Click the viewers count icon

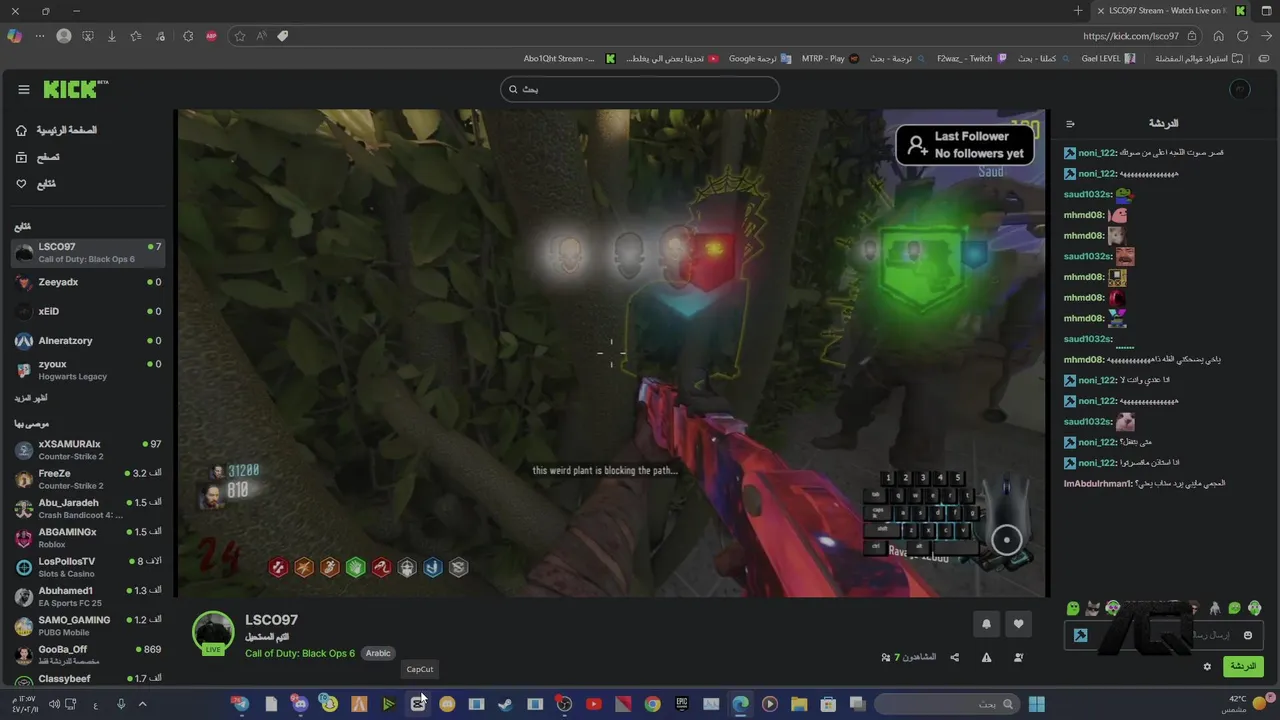[x=886, y=657]
